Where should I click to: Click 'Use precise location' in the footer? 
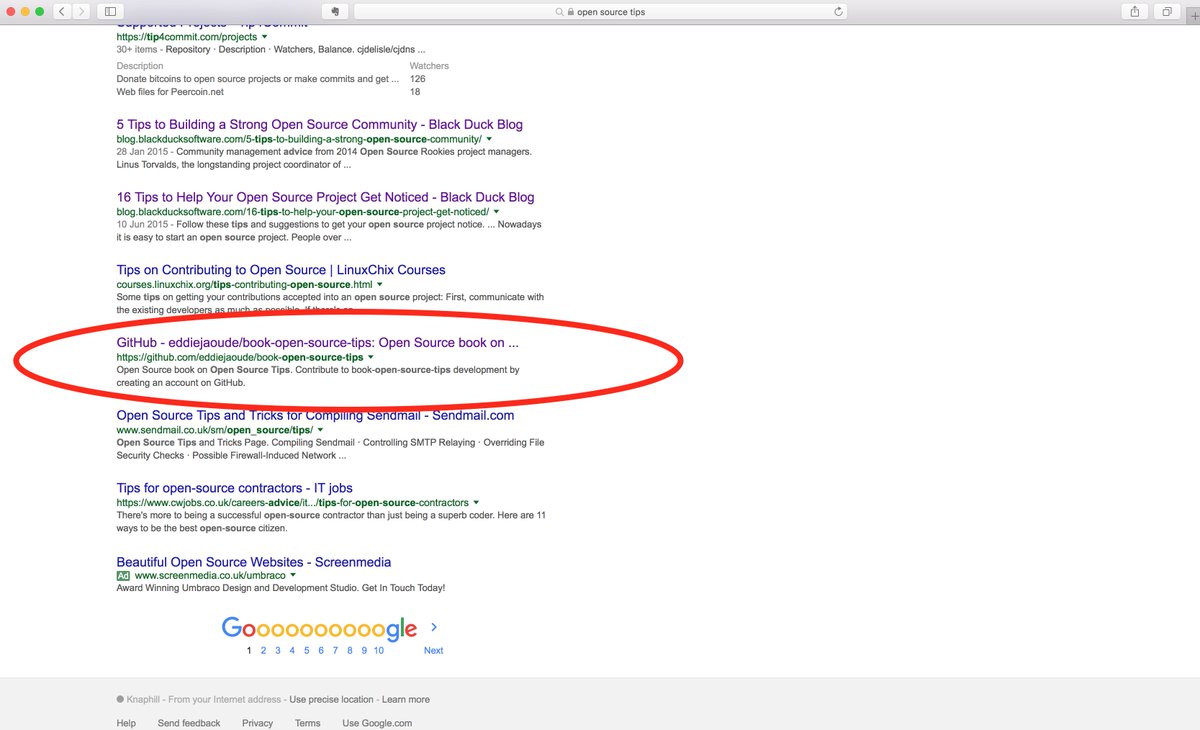click(x=331, y=700)
